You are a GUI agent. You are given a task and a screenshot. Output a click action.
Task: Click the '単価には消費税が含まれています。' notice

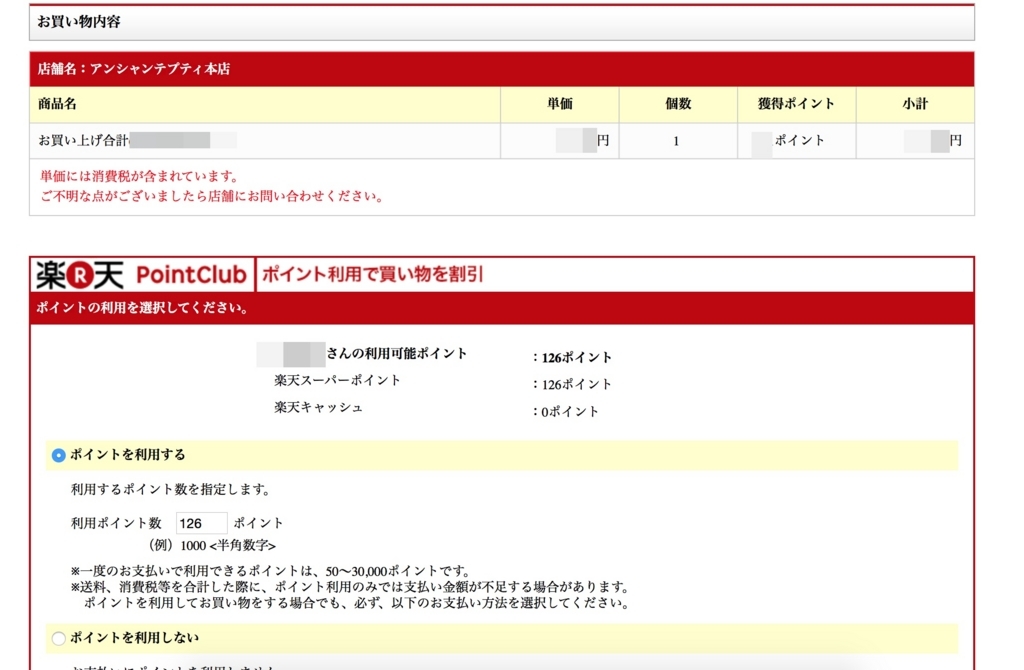pyautogui.click(x=139, y=176)
